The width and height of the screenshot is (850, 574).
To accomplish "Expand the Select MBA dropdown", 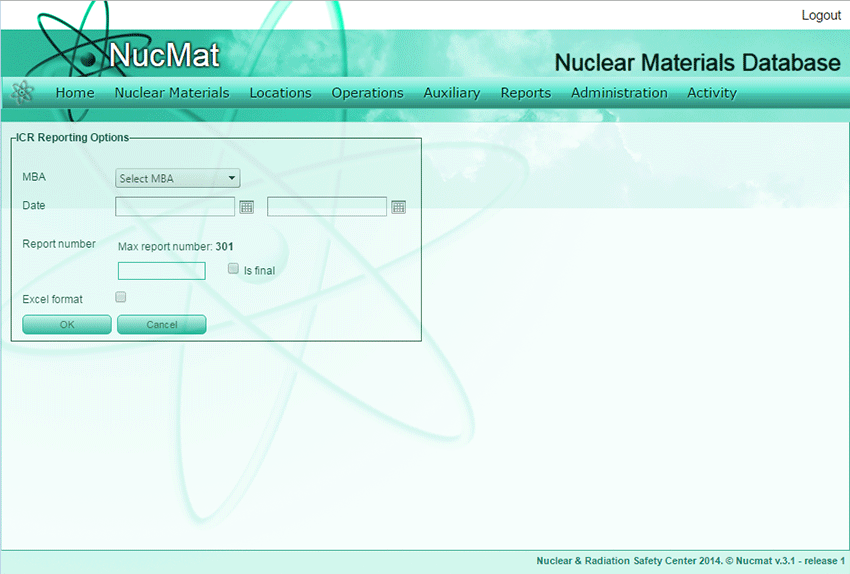I will click(x=178, y=179).
